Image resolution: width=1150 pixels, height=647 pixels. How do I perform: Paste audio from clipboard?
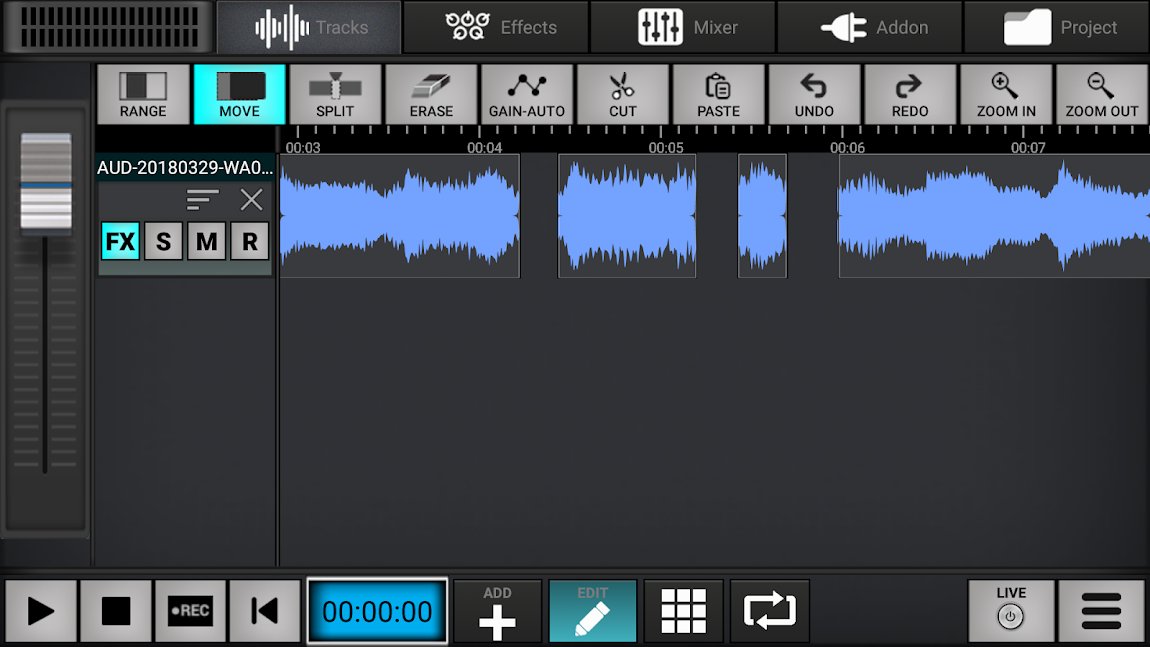(718, 93)
